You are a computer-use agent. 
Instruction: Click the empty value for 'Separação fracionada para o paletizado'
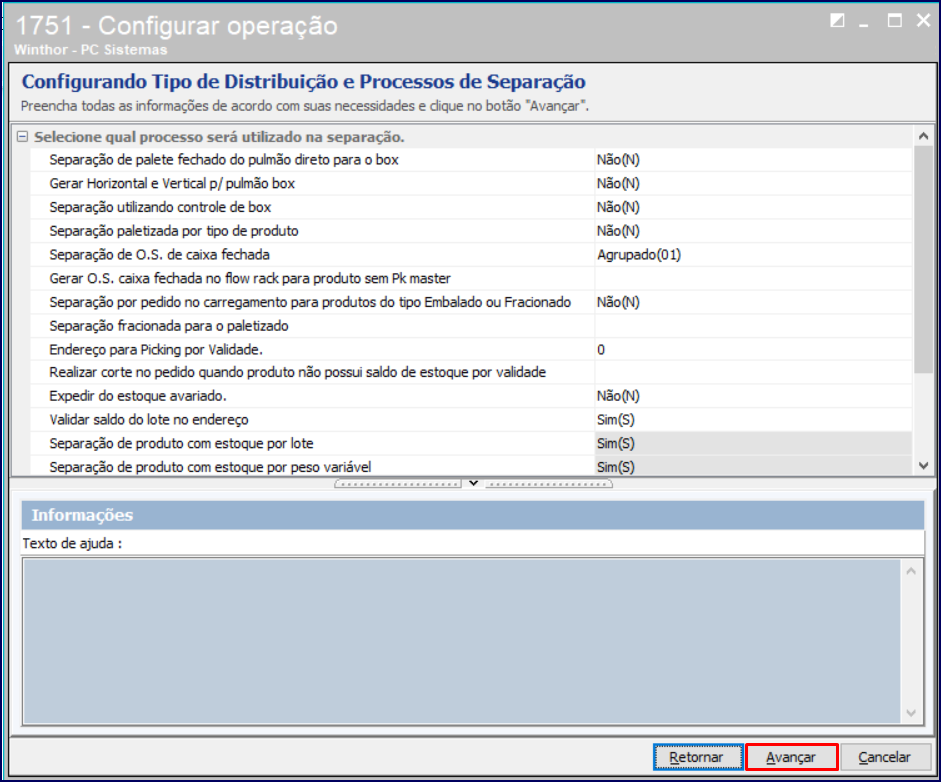(x=753, y=326)
